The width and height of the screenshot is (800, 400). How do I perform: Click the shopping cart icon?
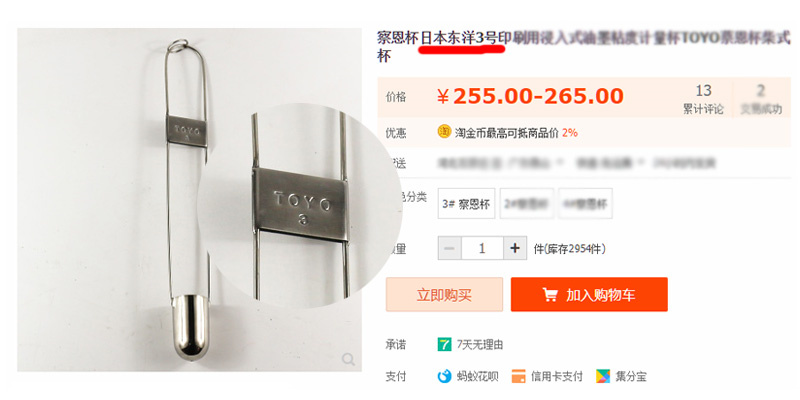tap(549, 294)
